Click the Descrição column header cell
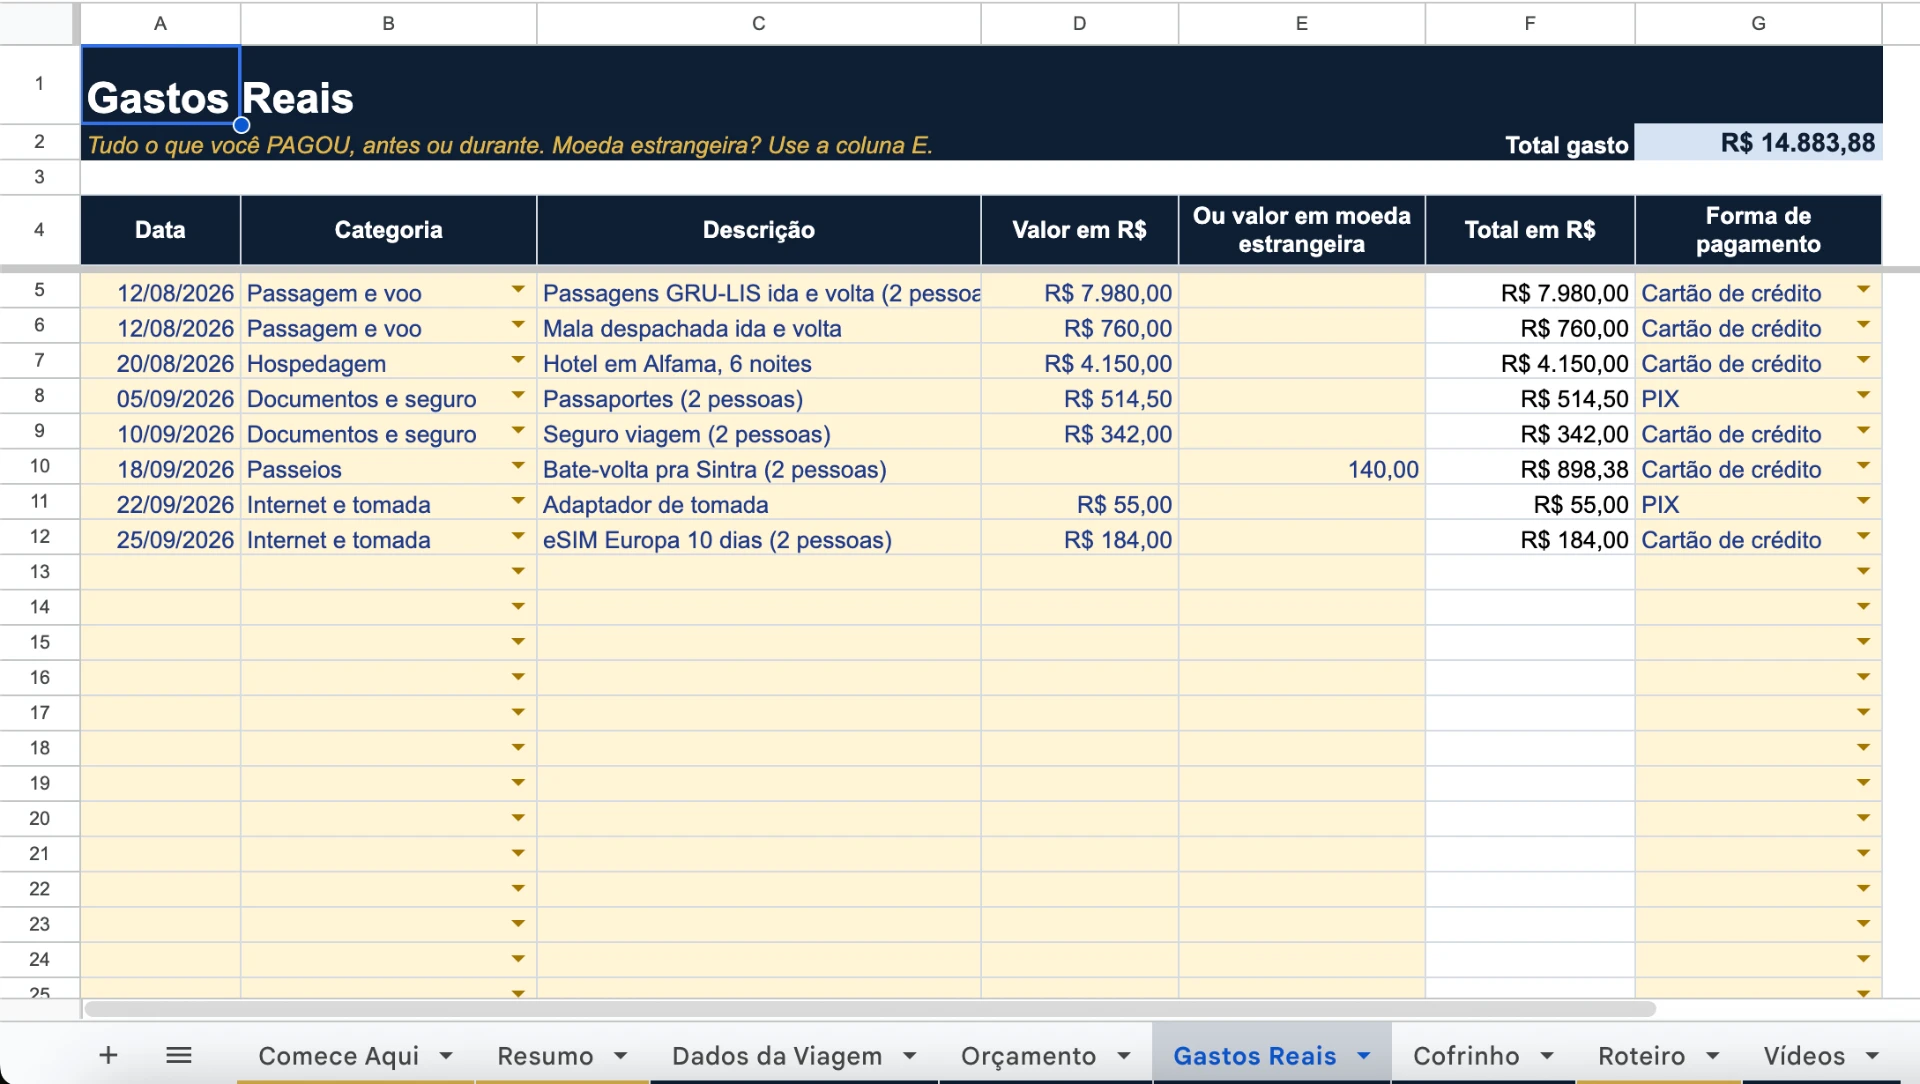Viewport: 1920px width, 1084px height. [759, 230]
